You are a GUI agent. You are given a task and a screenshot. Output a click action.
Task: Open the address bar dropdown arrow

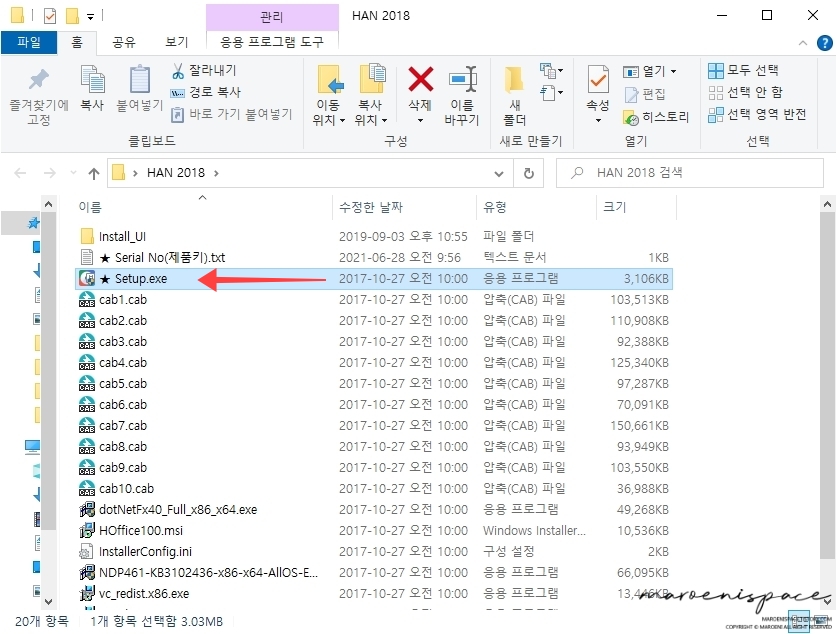[x=498, y=172]
